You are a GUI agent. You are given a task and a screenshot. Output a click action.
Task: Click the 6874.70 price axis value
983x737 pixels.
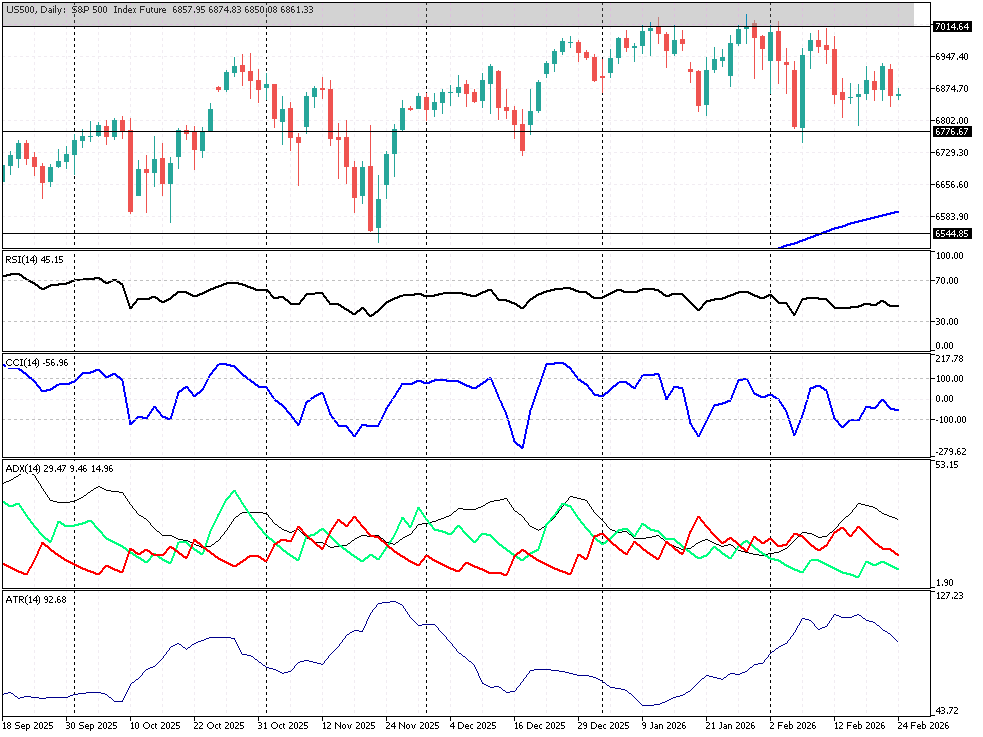(x=951, y=88)
